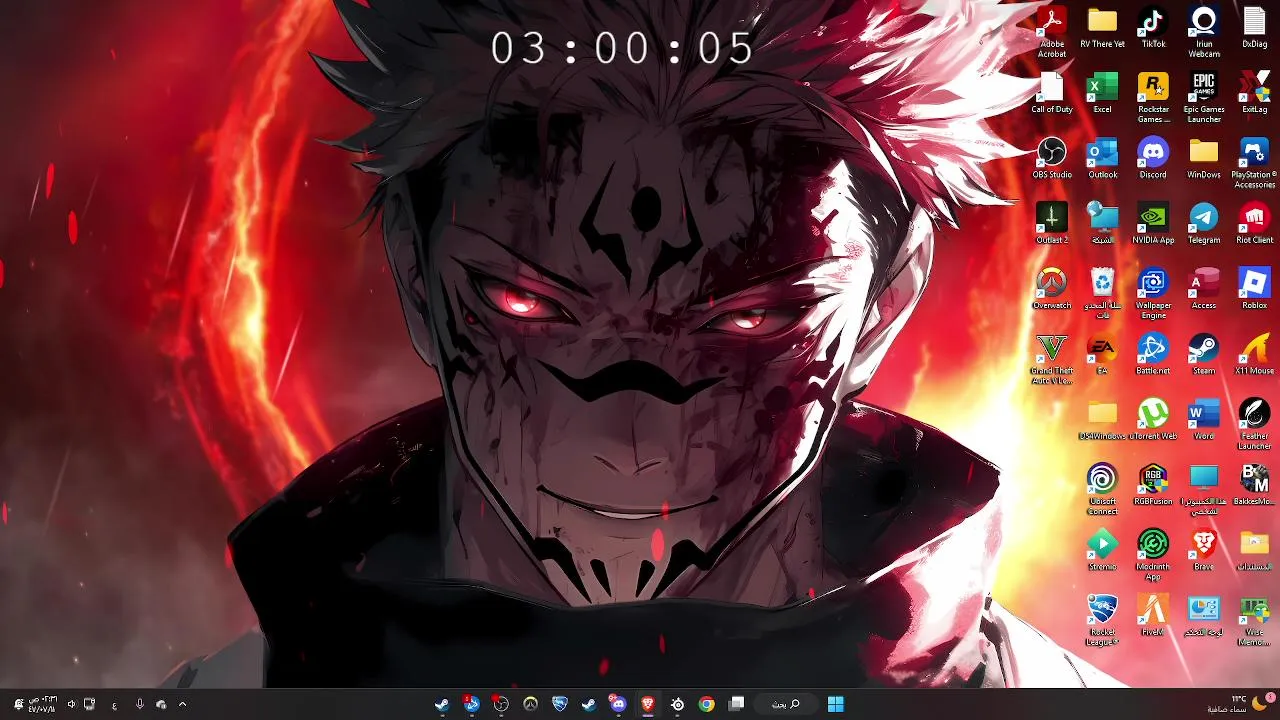Viewport: 1280px width, 720px height.
Task: Open OBS Studio desktop icon
Action: 1052,158
